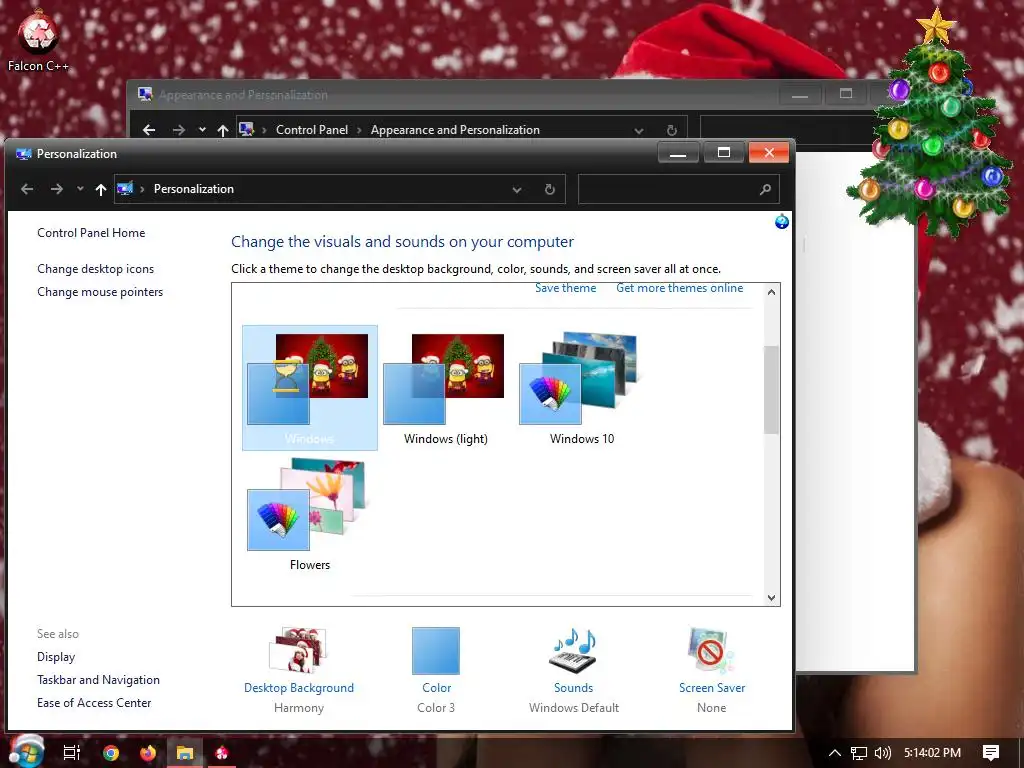Click the Save theme link

click(566, 288)
